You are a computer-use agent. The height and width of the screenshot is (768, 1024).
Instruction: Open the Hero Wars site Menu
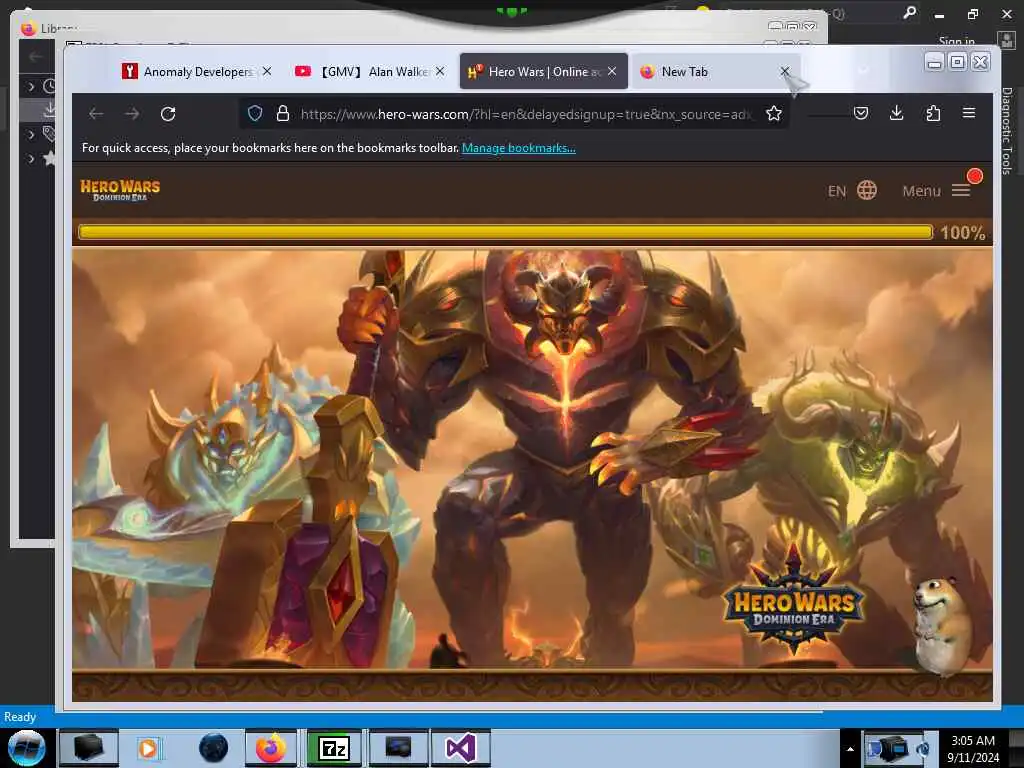click(x=936, y=191)
